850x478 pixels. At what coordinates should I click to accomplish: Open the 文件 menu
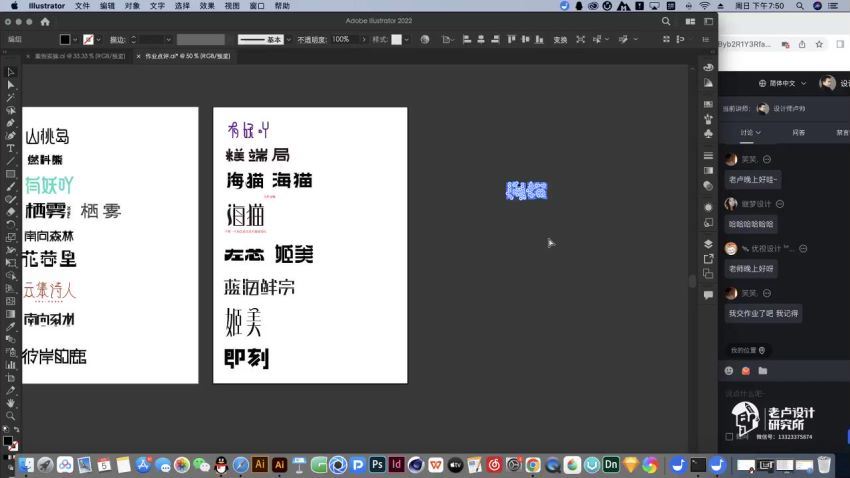point(82,6)
